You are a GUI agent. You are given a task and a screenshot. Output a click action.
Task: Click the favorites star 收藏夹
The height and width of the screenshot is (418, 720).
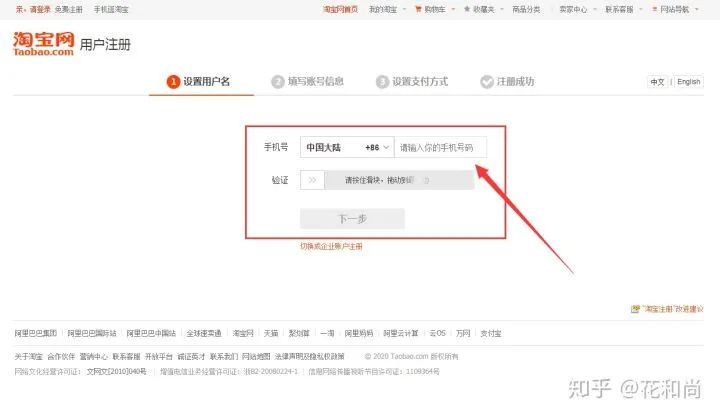(x=467, y=9)
